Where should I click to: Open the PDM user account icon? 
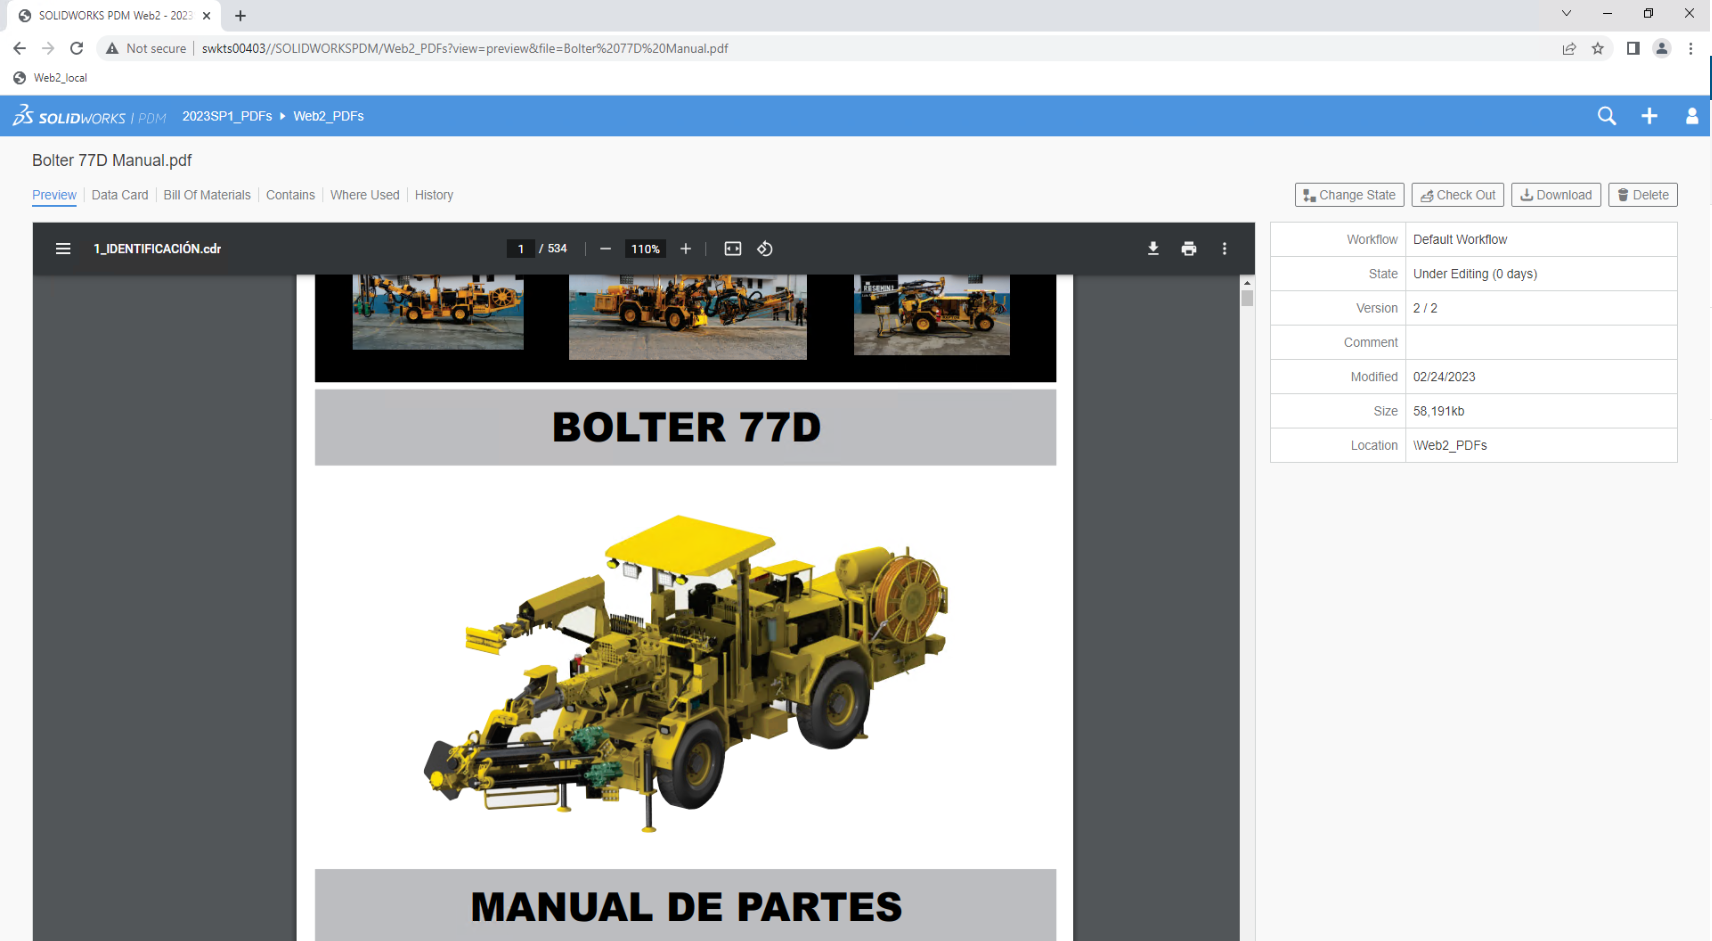1692,116
